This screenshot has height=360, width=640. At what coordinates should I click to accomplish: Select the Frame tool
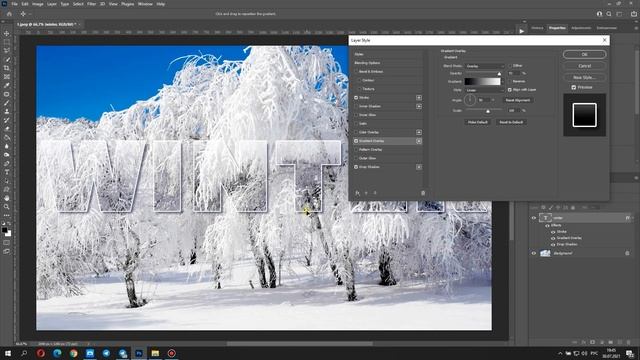click(7, 76)
